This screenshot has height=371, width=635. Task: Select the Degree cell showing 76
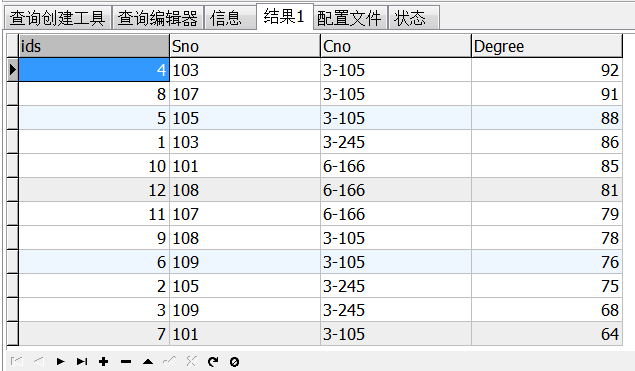pyautogui.click(x=547, y=262)
